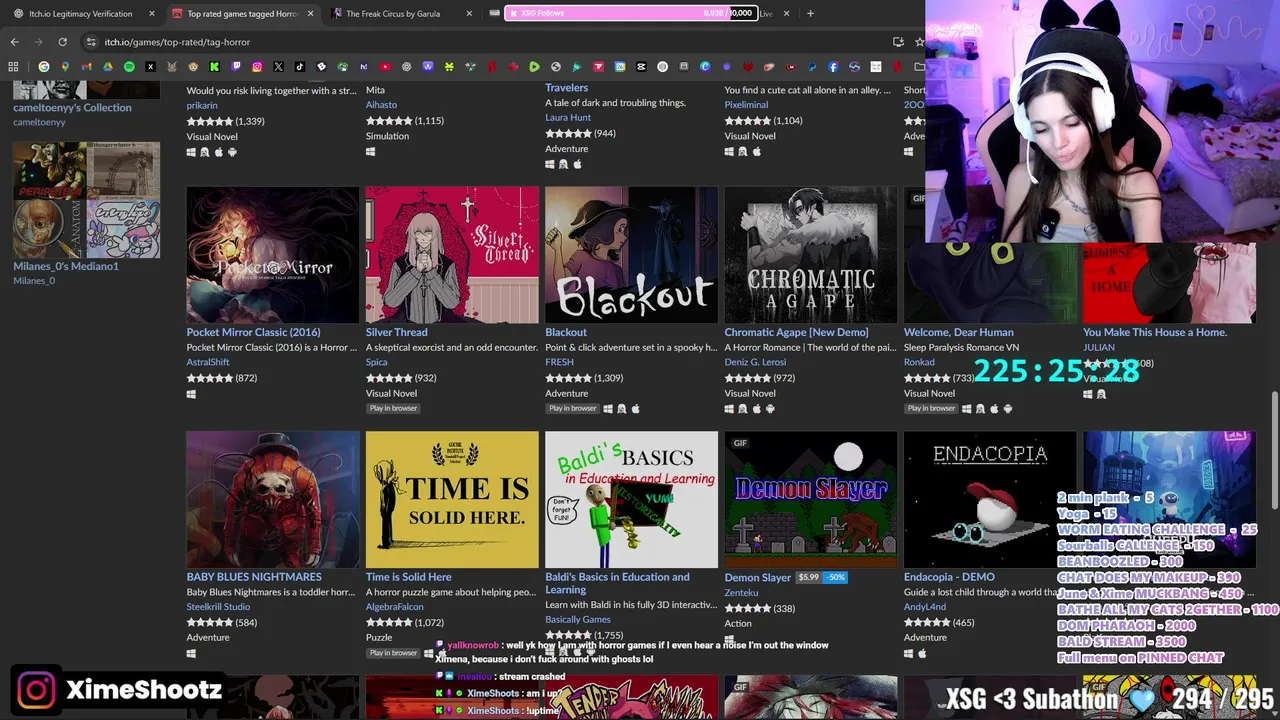Open the Google Drive bookmark icon
This screenshot has height=720, width=1280.
tap(108, 67)
